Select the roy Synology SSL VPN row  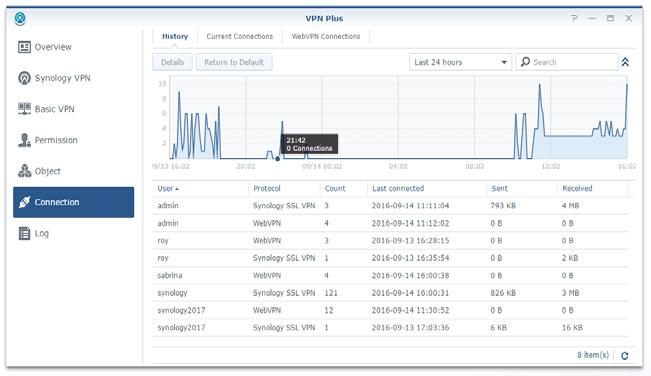(390, 258)
